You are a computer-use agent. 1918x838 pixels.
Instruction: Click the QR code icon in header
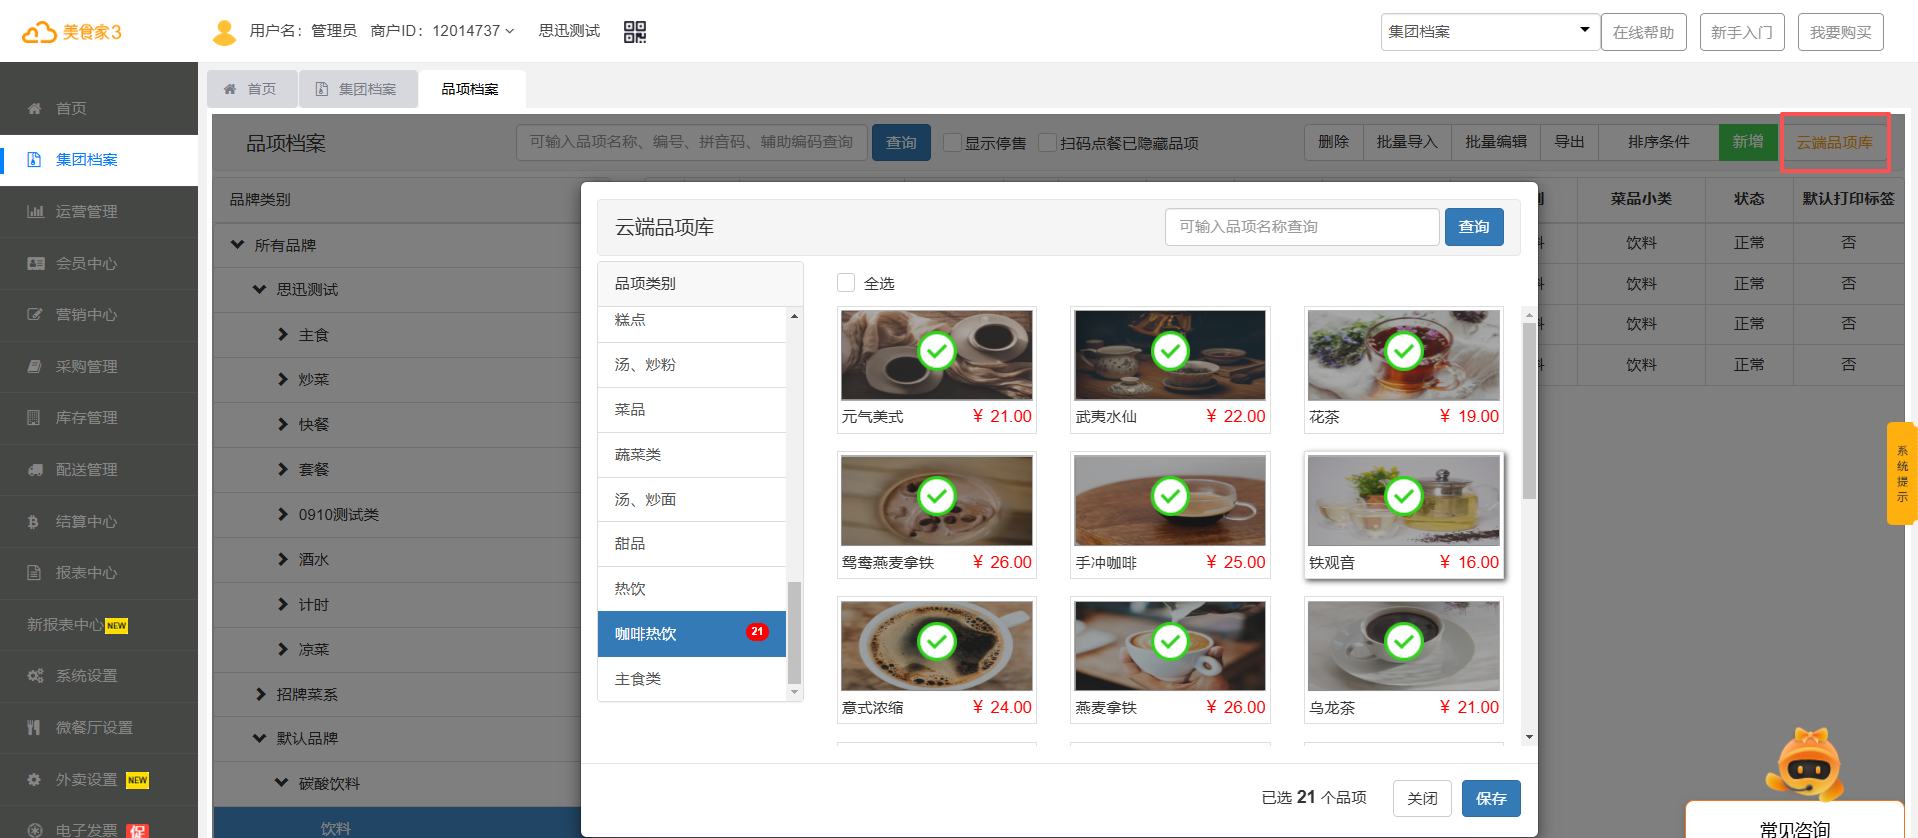[634, 32]
